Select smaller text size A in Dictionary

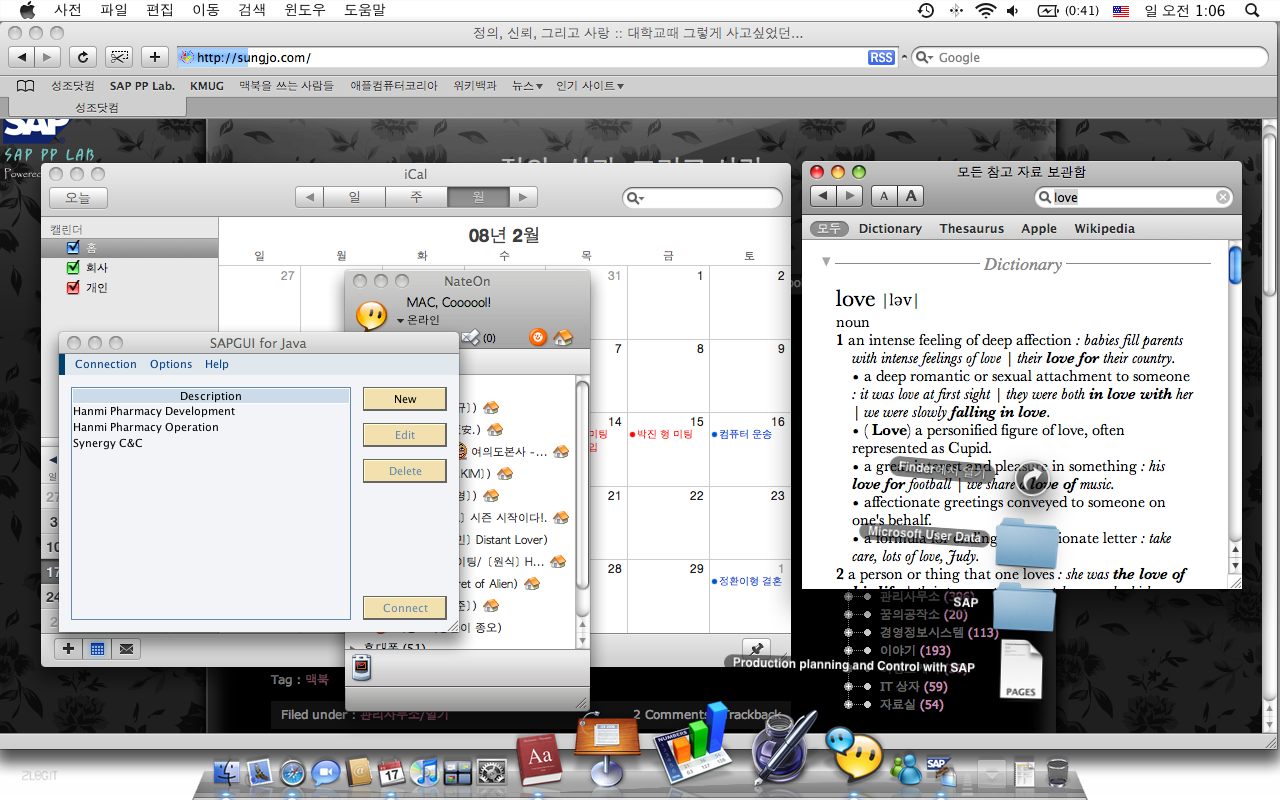884,196
